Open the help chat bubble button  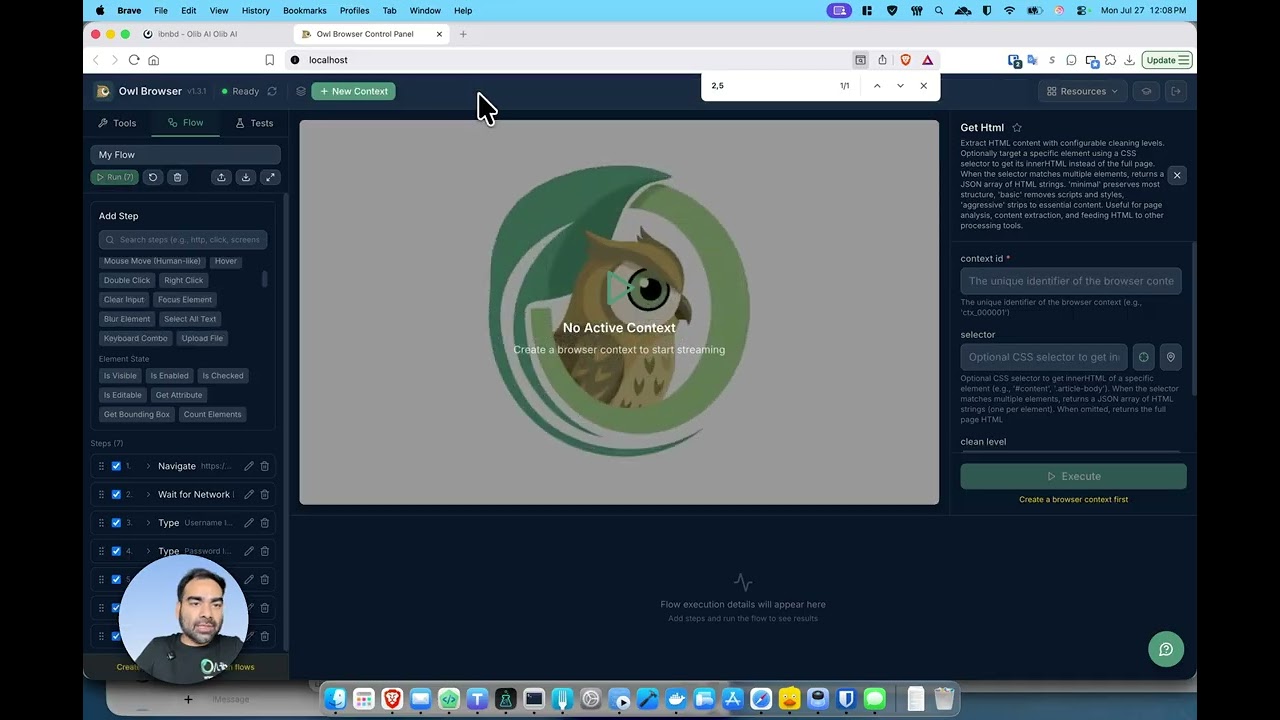tap(1166, 649)
